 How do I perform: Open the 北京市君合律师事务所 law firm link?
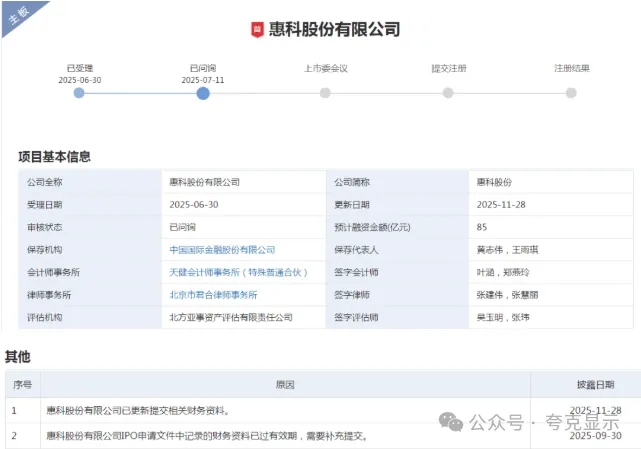(214, 295)
